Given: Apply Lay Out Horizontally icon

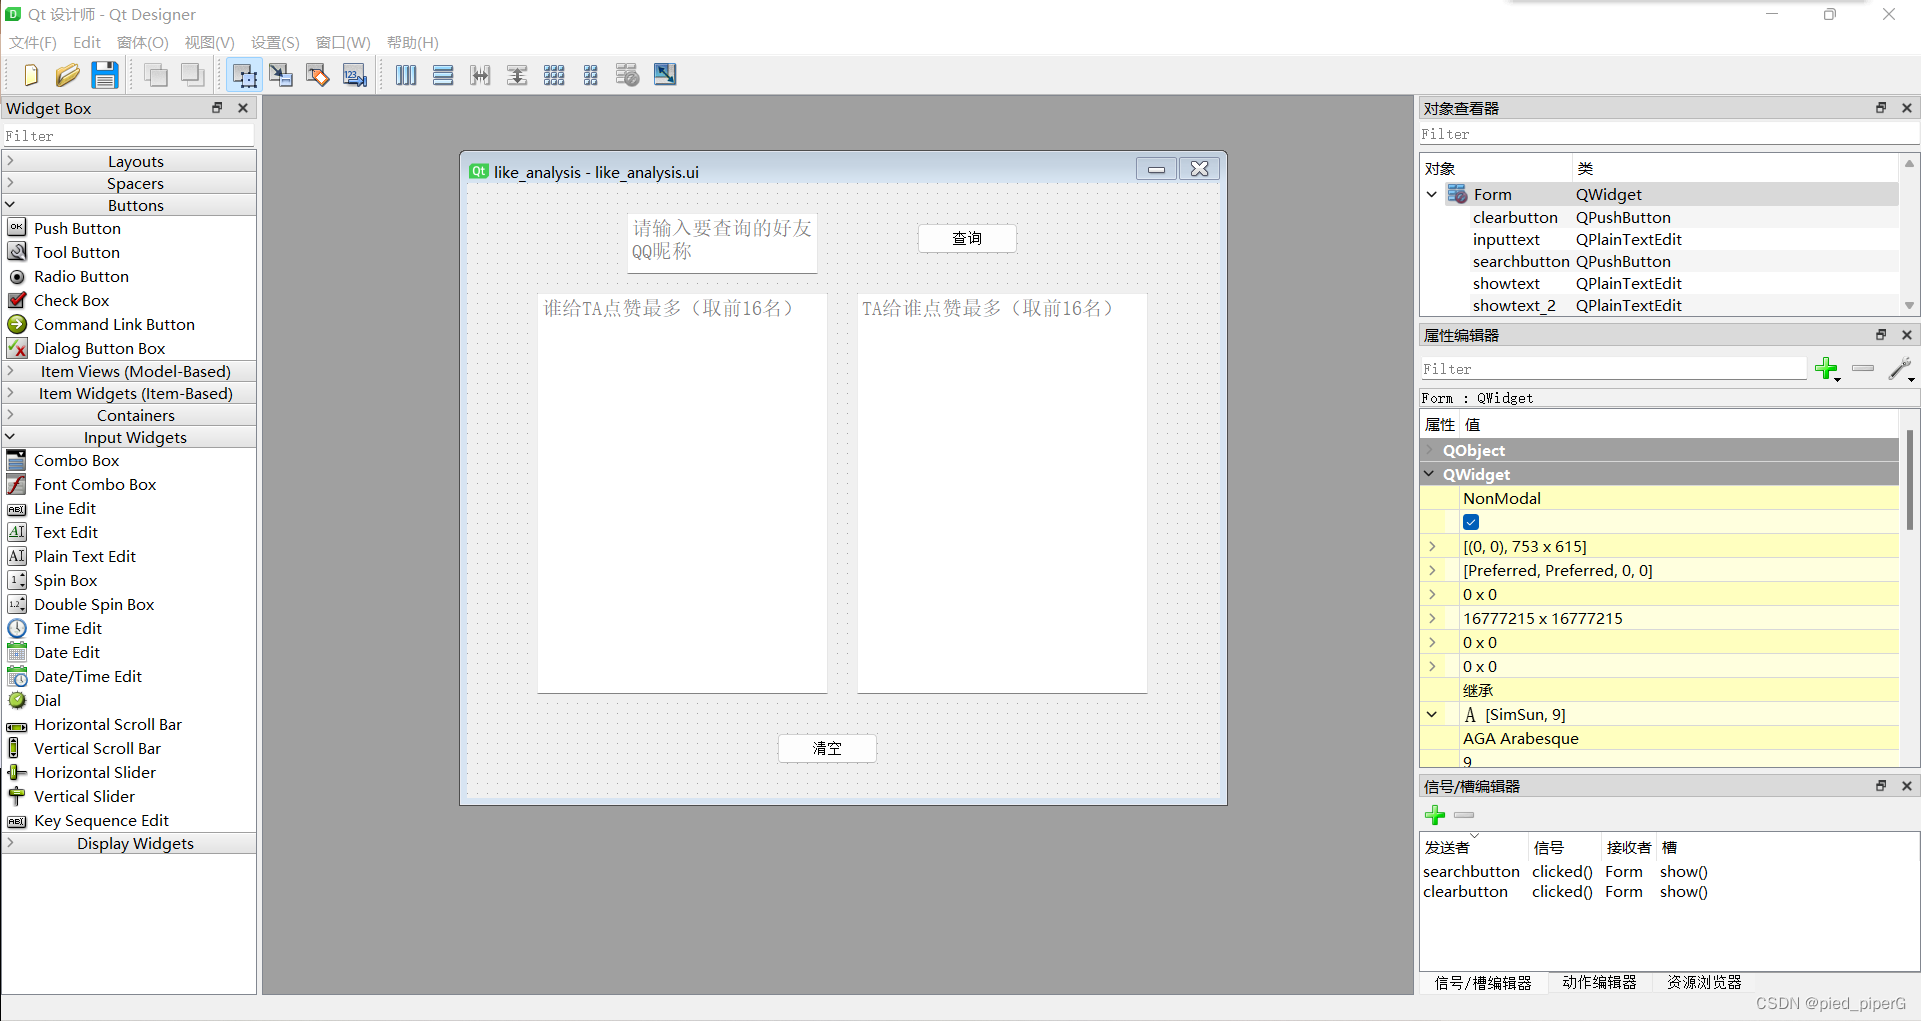Looking at the screenshot, I should click(406, 75).
